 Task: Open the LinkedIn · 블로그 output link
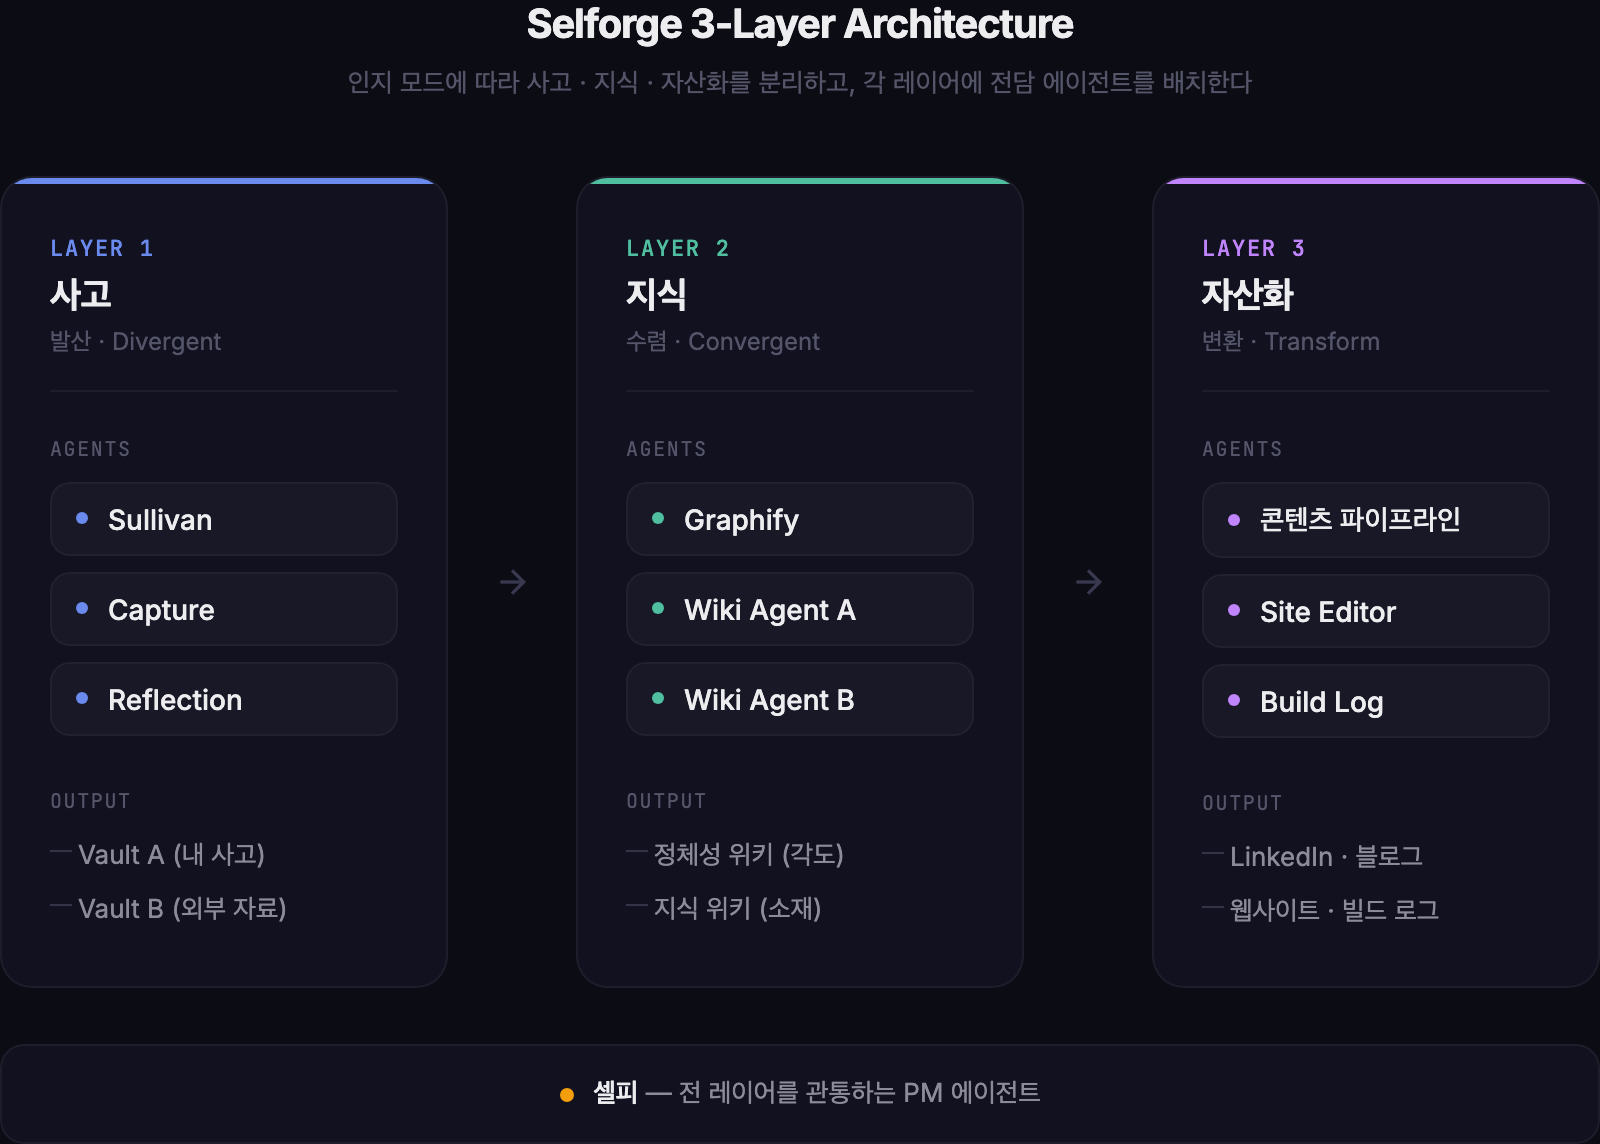coord(1327,855)
